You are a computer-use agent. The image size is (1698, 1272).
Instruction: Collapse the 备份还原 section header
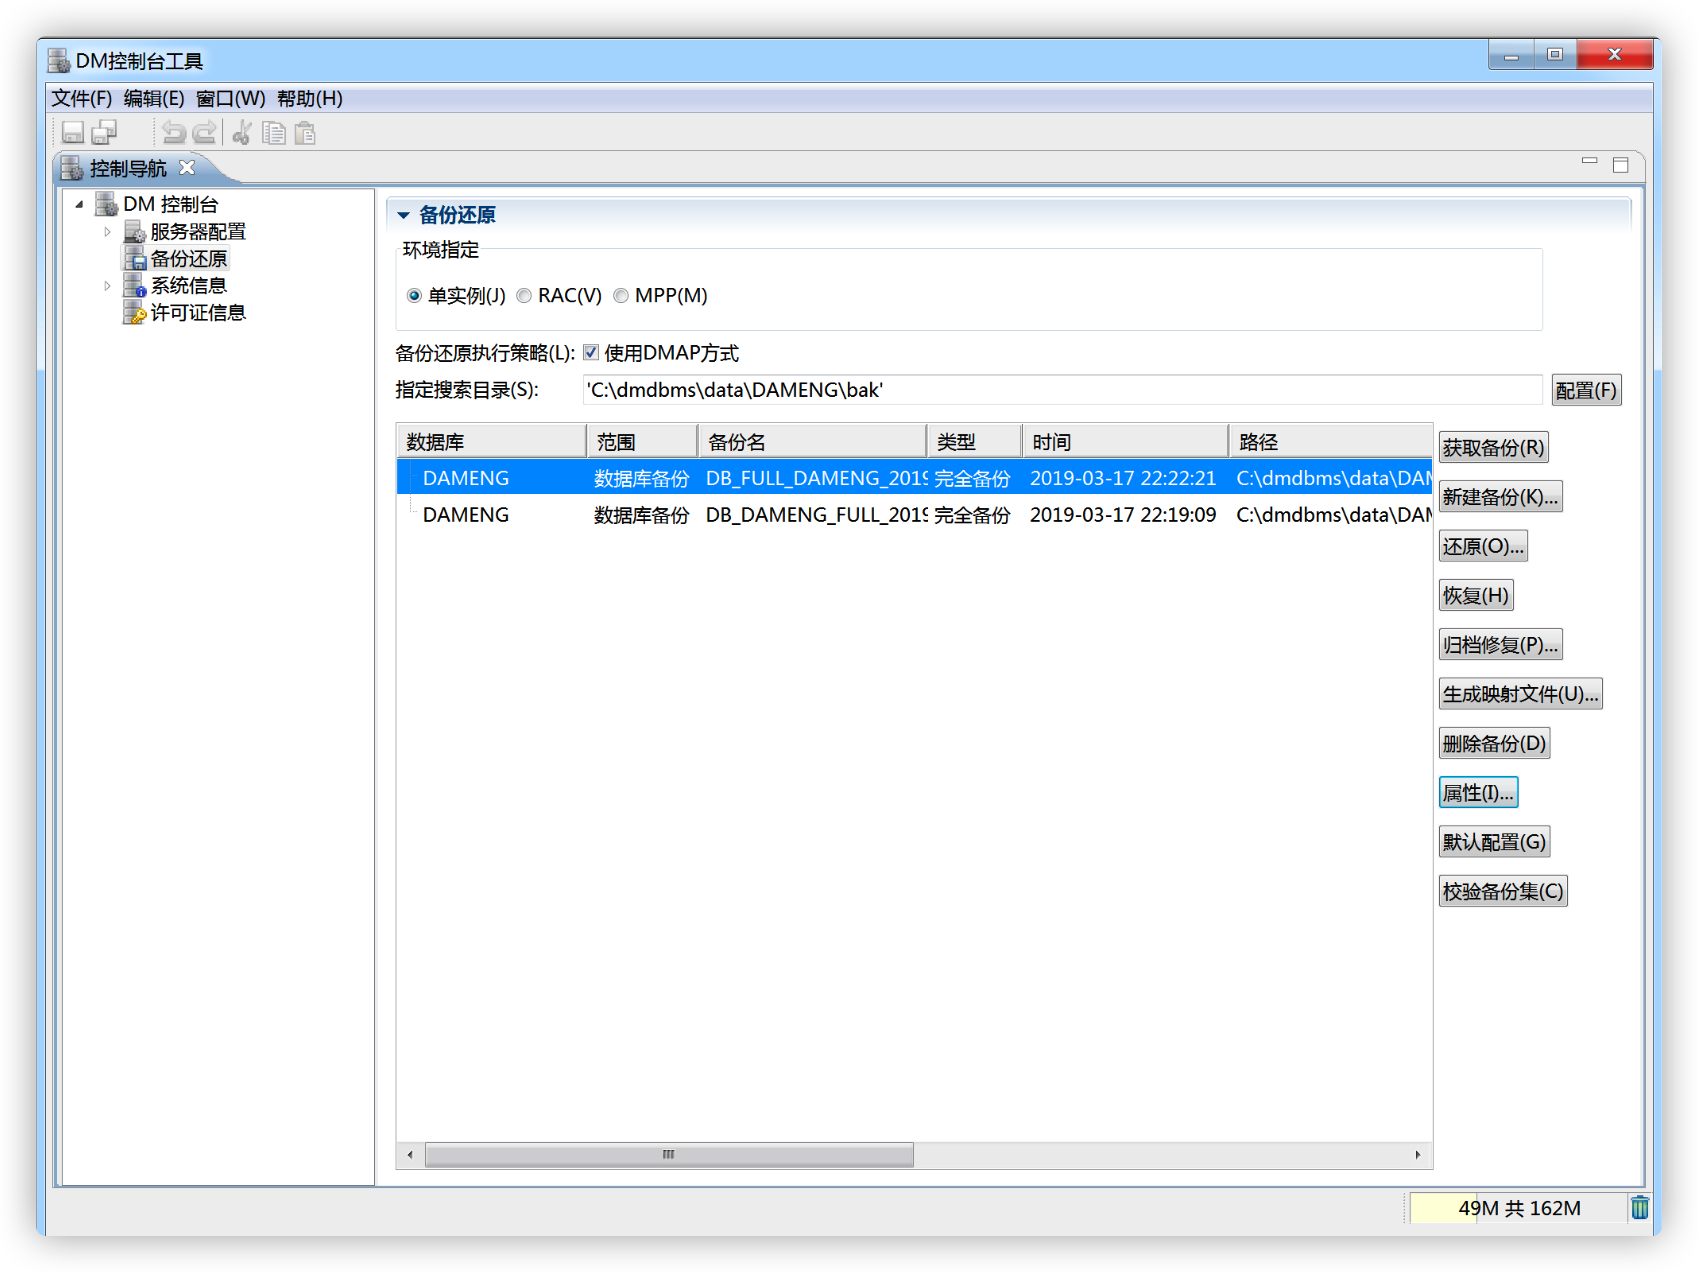[x=403, y=215]
